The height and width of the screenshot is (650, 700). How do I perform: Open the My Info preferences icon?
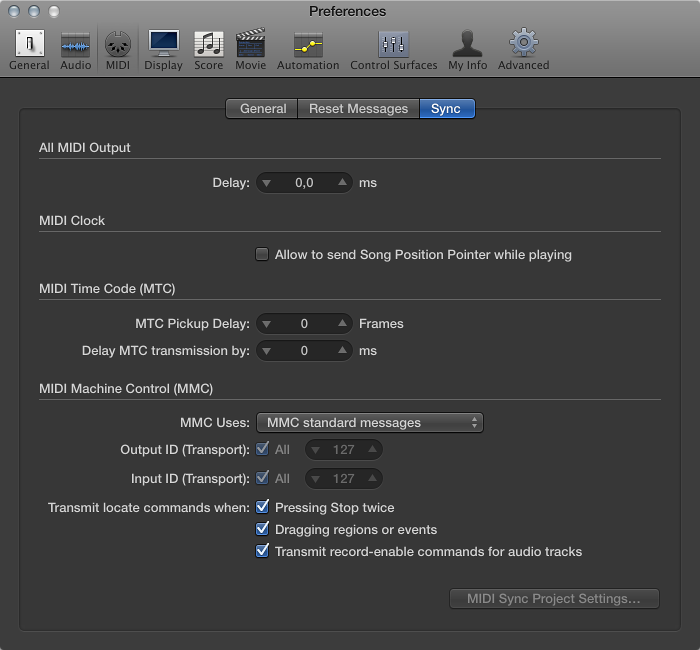click(x=467, y=43)
